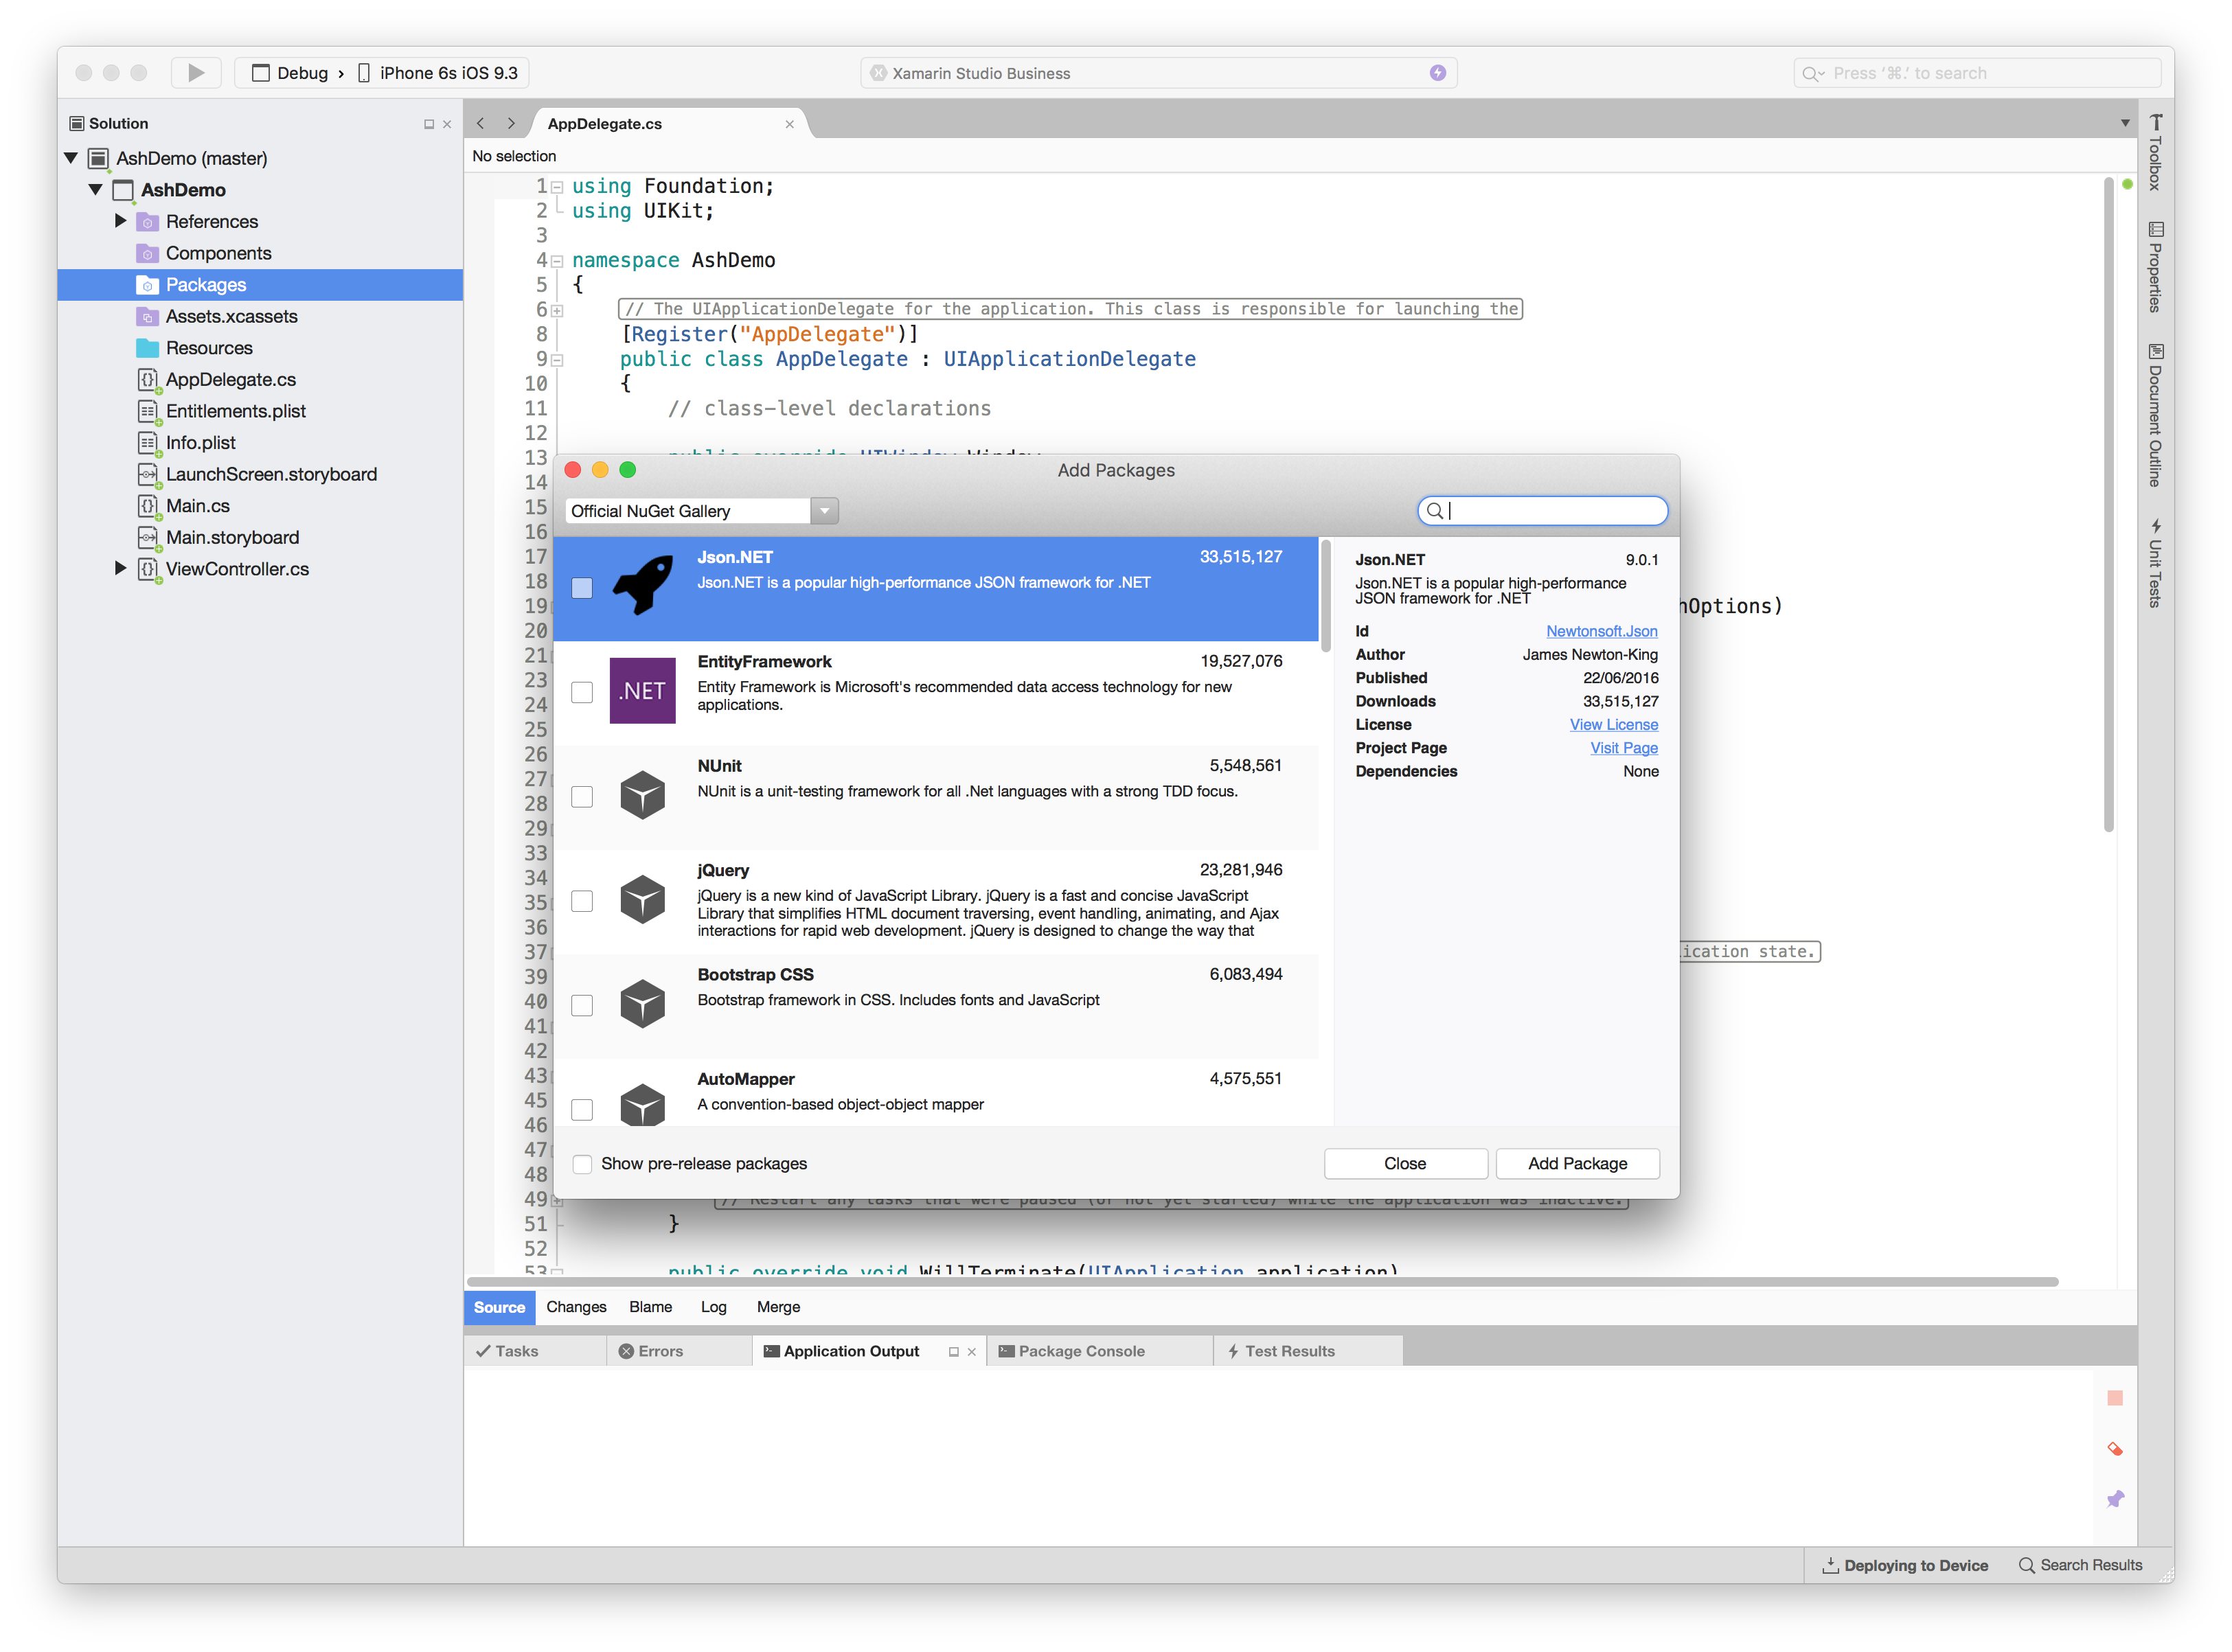Image resolution: width=2232 pixels, height=1652 pixels.
Task: Close the Solution pad
Action: pyautogui.click(x=447, y=124)
